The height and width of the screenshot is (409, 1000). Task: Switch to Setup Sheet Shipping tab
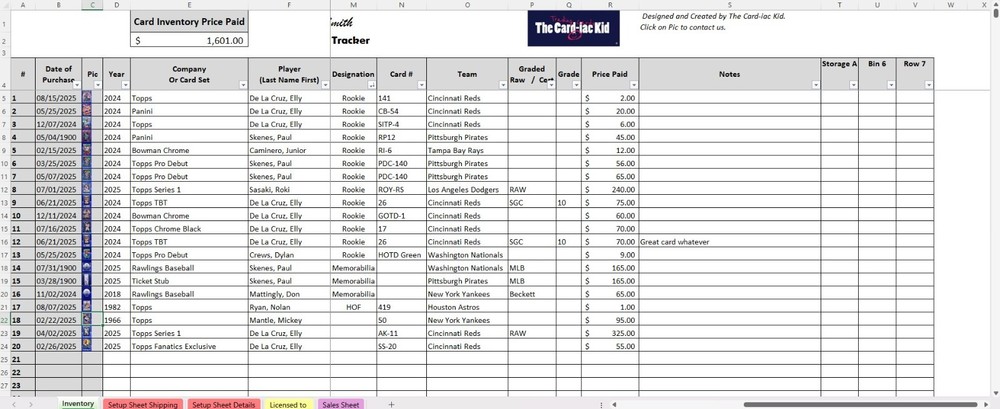(x=143, y=405)
